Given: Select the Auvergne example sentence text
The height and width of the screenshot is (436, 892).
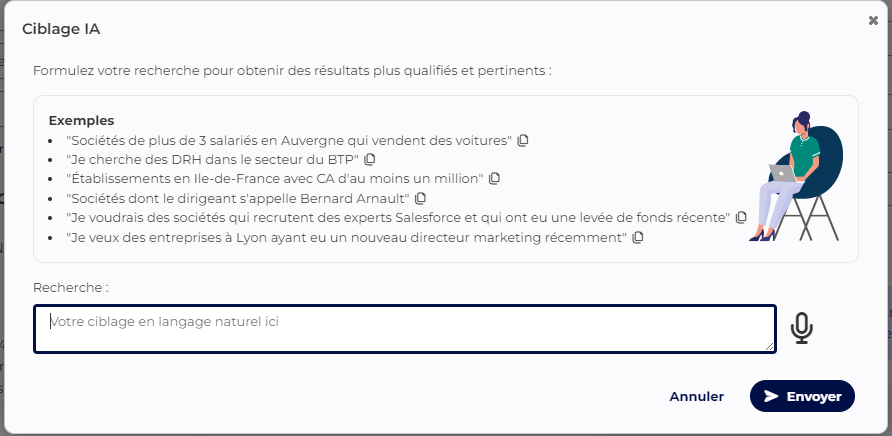Looking at the screenshot, I should point(289,140).
